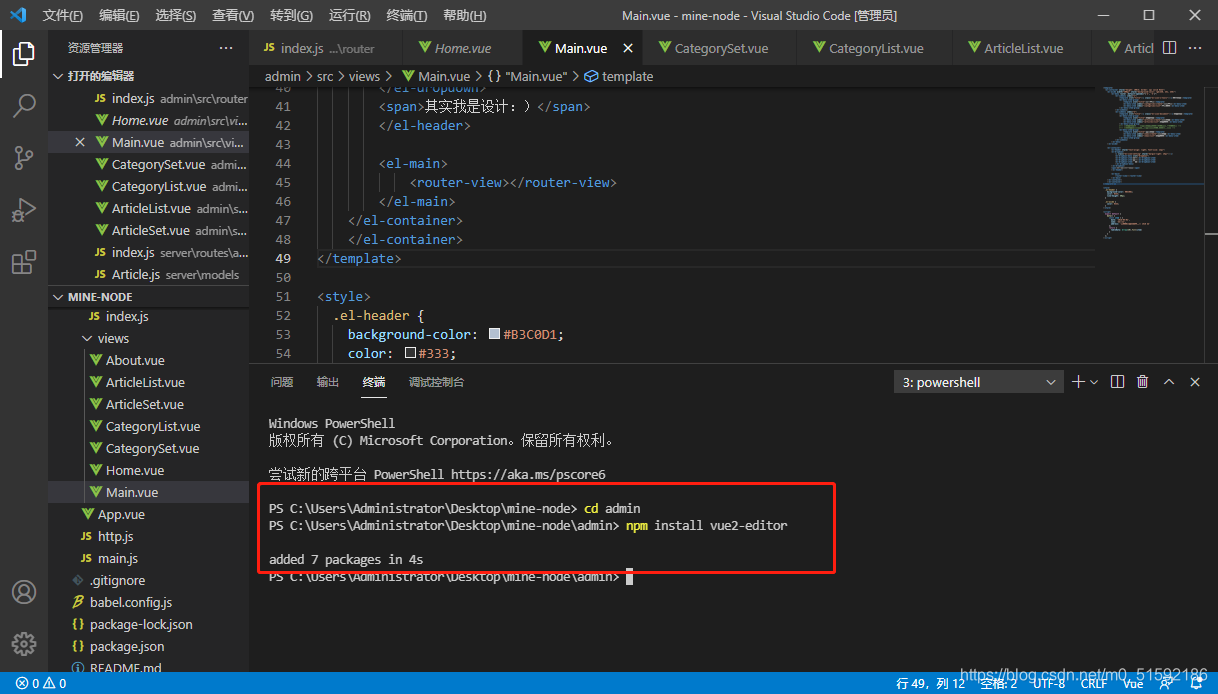Click the #B3C0D1 color swatch in code
This screenshot has height=694, width=1218.
point(495,334)
